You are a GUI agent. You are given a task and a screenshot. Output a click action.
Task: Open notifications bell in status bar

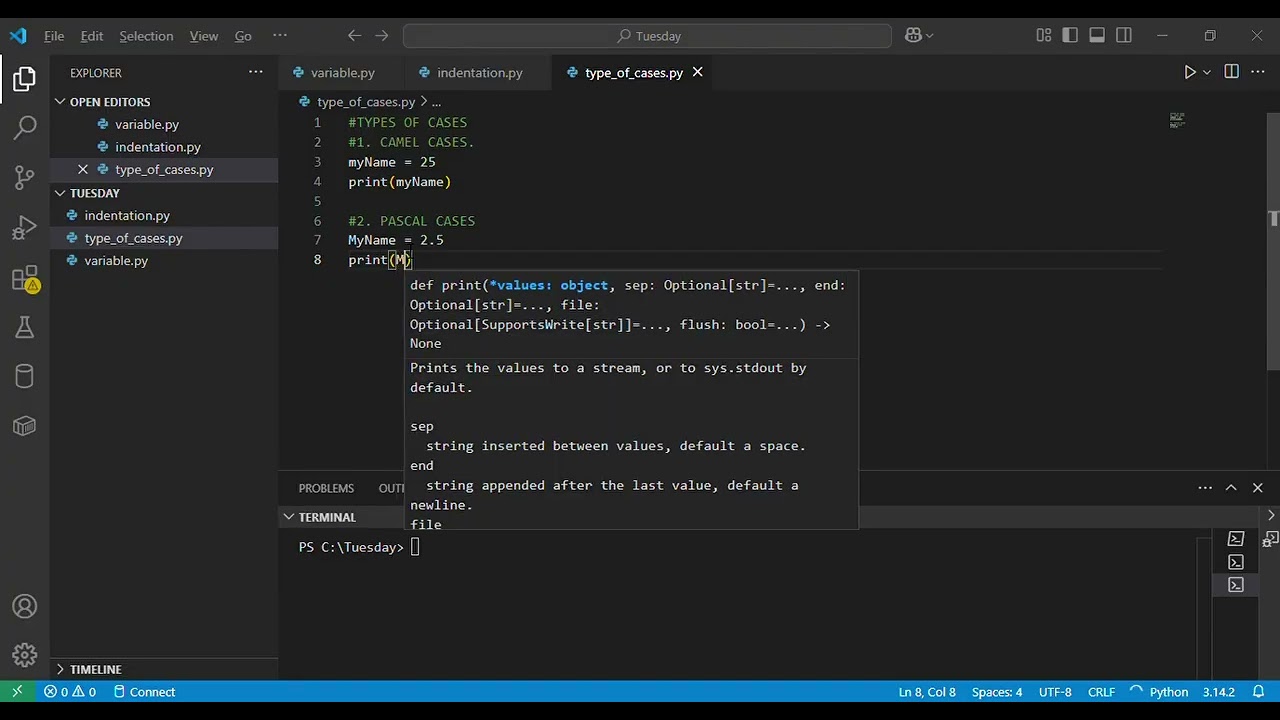tap(1259, 692)
